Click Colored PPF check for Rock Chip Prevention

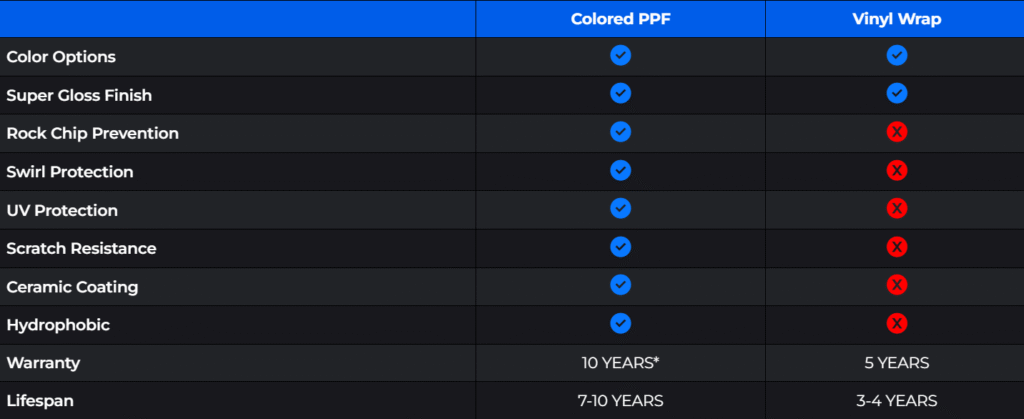620,133
